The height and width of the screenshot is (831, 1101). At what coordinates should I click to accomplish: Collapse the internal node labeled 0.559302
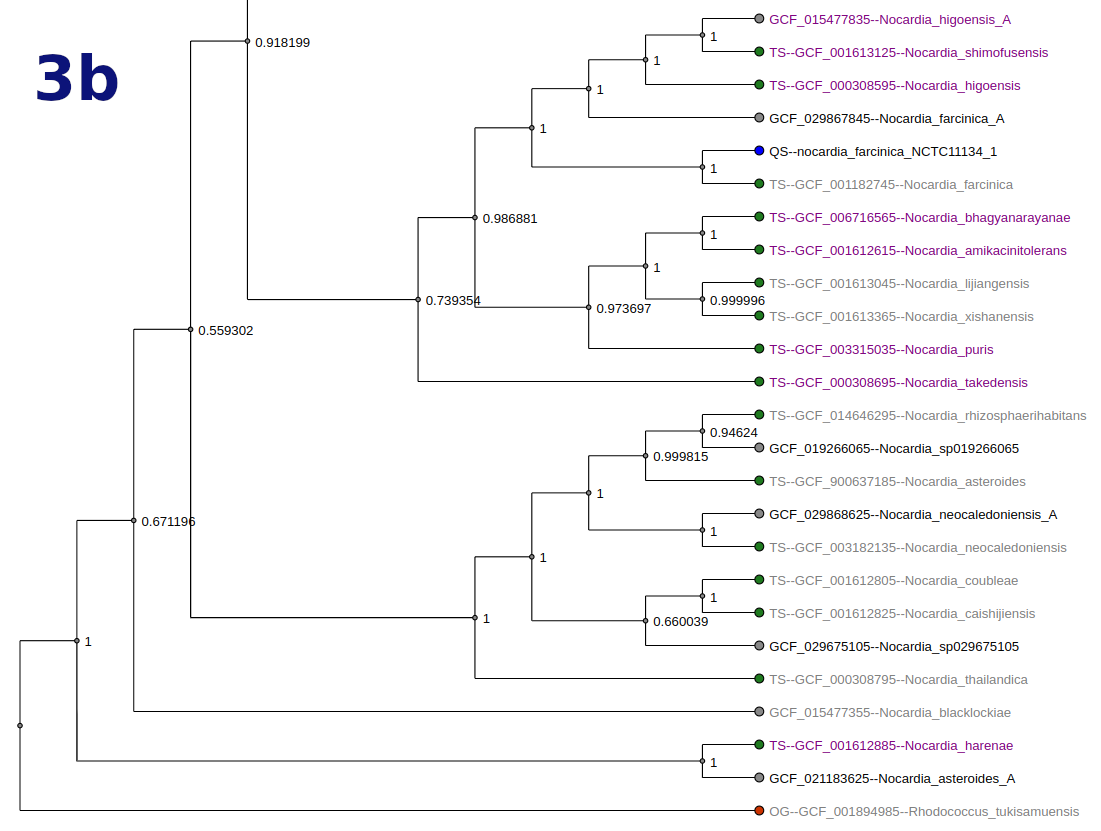click(190, 329)
